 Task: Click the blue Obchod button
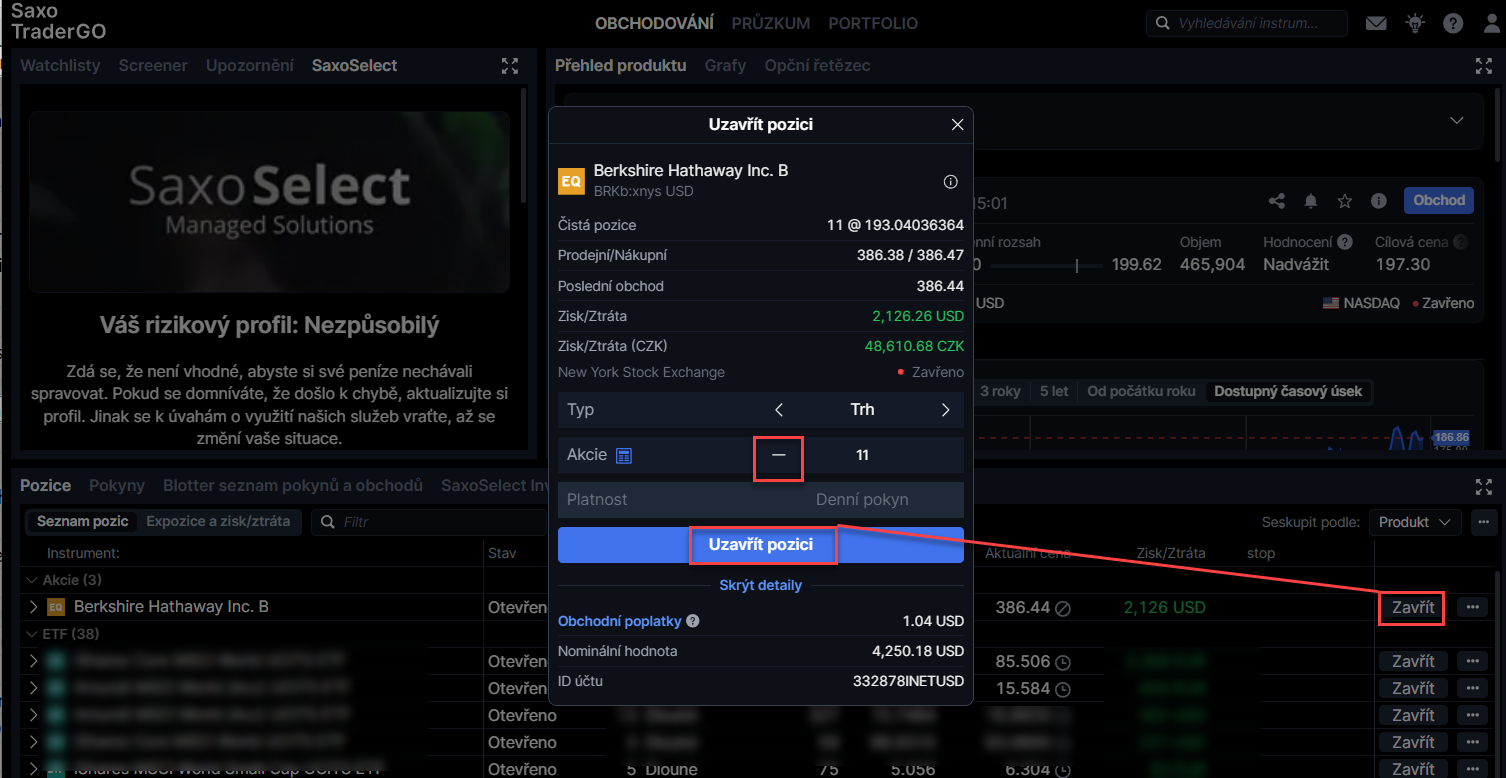click(1439, 201)
